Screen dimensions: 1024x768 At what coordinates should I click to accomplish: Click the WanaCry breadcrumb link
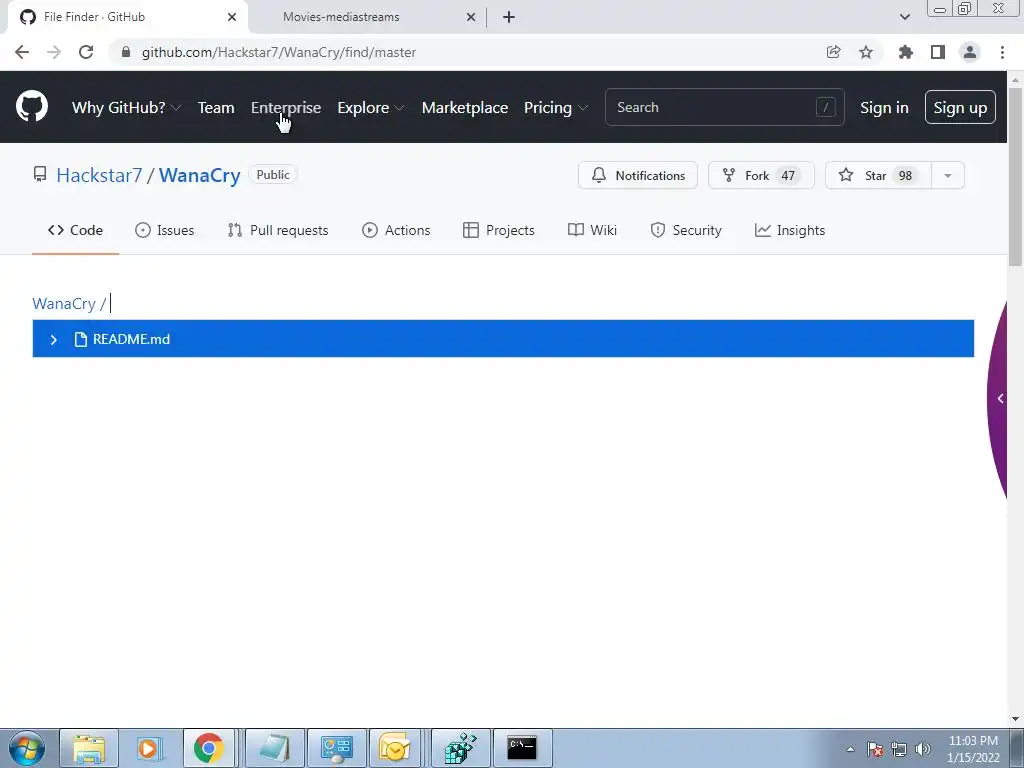tap(64, 304)
